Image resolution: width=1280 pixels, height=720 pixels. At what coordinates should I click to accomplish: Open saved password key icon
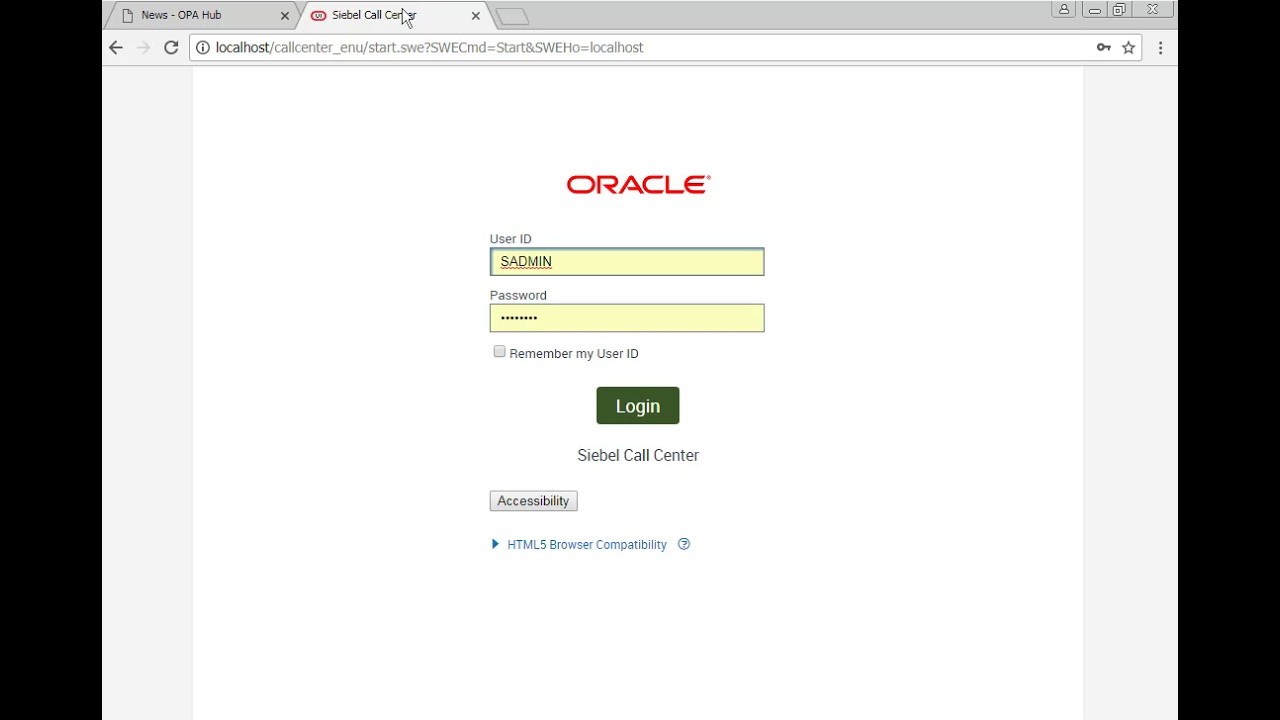point(1103,47)
